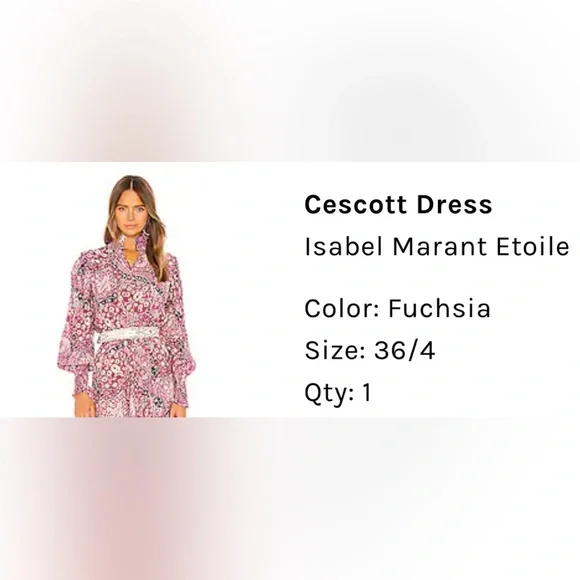The height and width of the screenshot is (580, 580).
Task: Click the Cescott Dress product title
Action: click(398, 205)
